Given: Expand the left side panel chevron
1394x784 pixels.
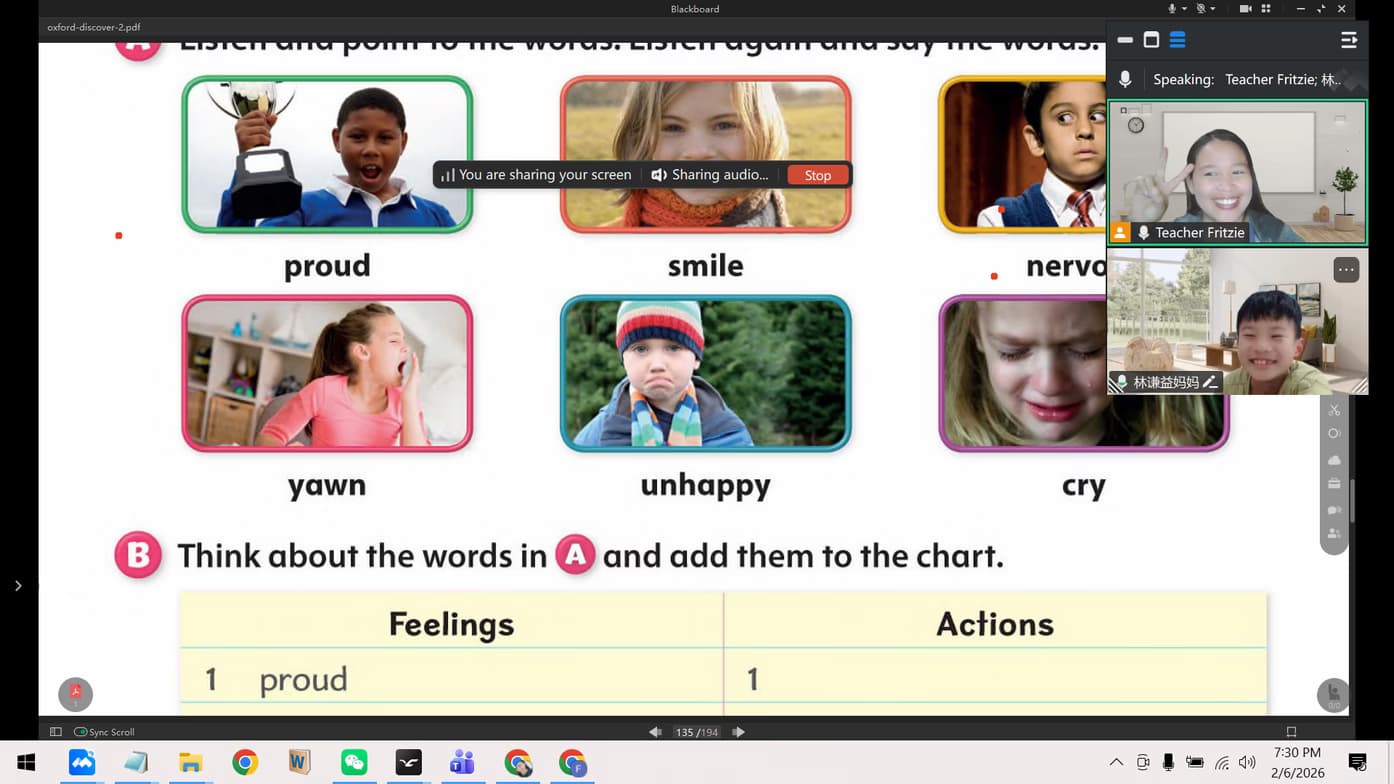Looking at the screenshot, I should click(x=18, y=586).
